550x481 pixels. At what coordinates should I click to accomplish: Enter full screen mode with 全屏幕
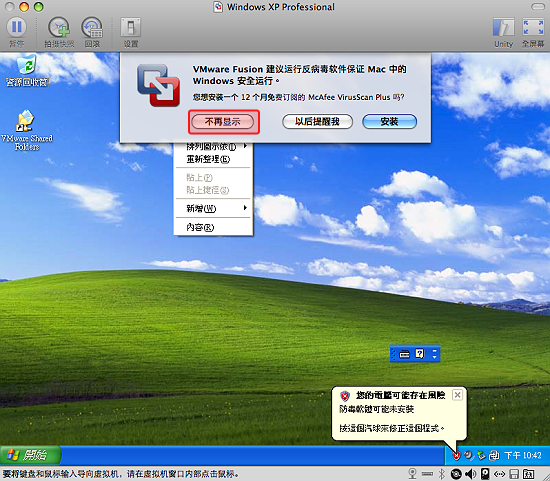coord(533,32)
